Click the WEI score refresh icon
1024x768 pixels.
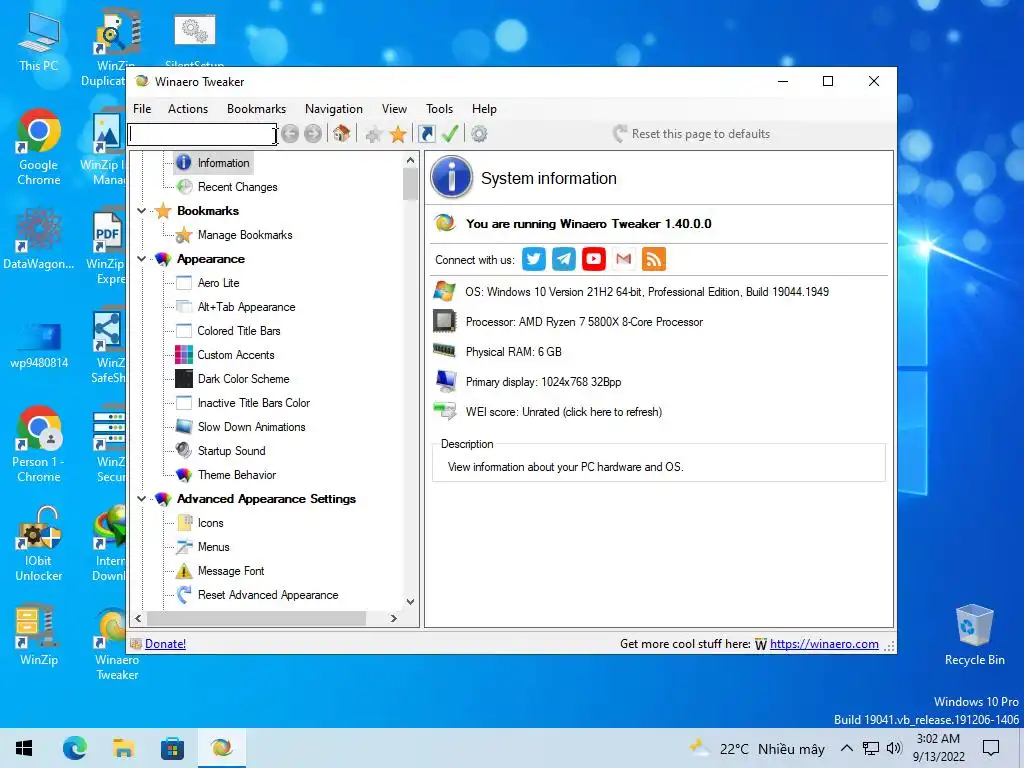[445, 411]
